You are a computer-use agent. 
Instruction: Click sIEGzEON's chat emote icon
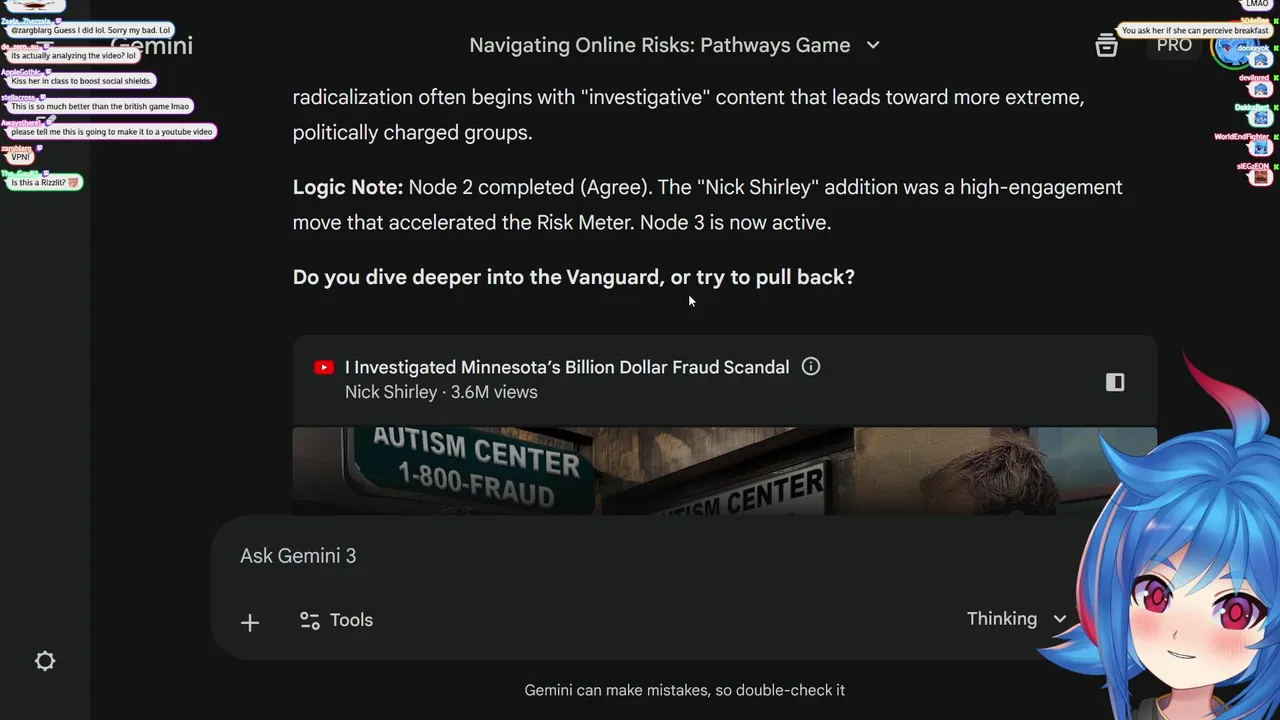[x=1260, y=176]
